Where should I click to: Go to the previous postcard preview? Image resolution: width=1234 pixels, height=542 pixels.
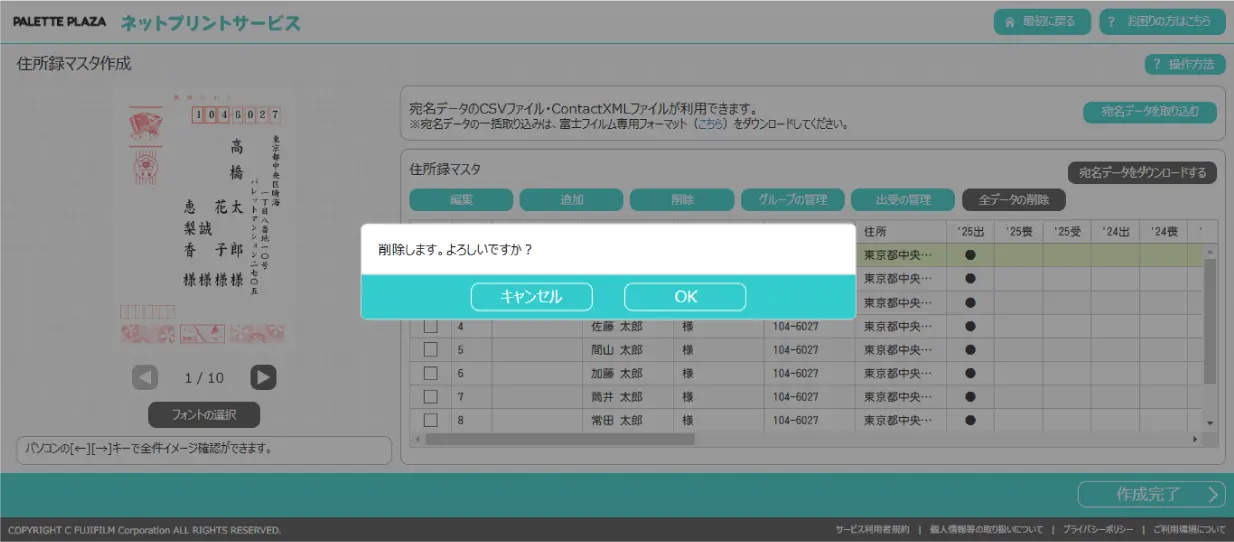tap(145, 377)
